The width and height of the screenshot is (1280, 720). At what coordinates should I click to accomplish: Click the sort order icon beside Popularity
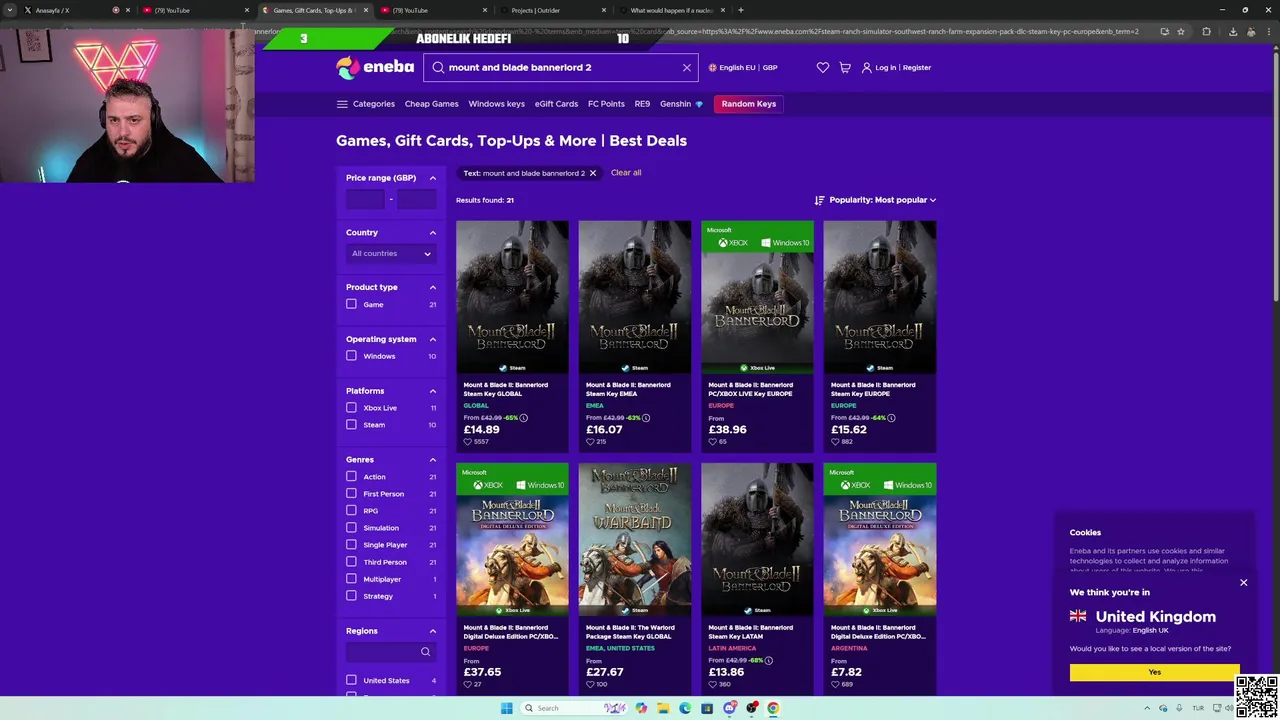pos(819,200)
